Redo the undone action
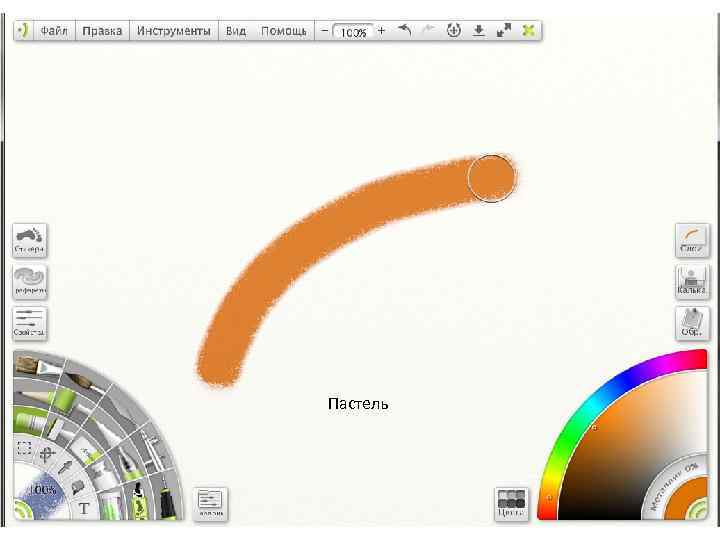 tap(428, 30)
